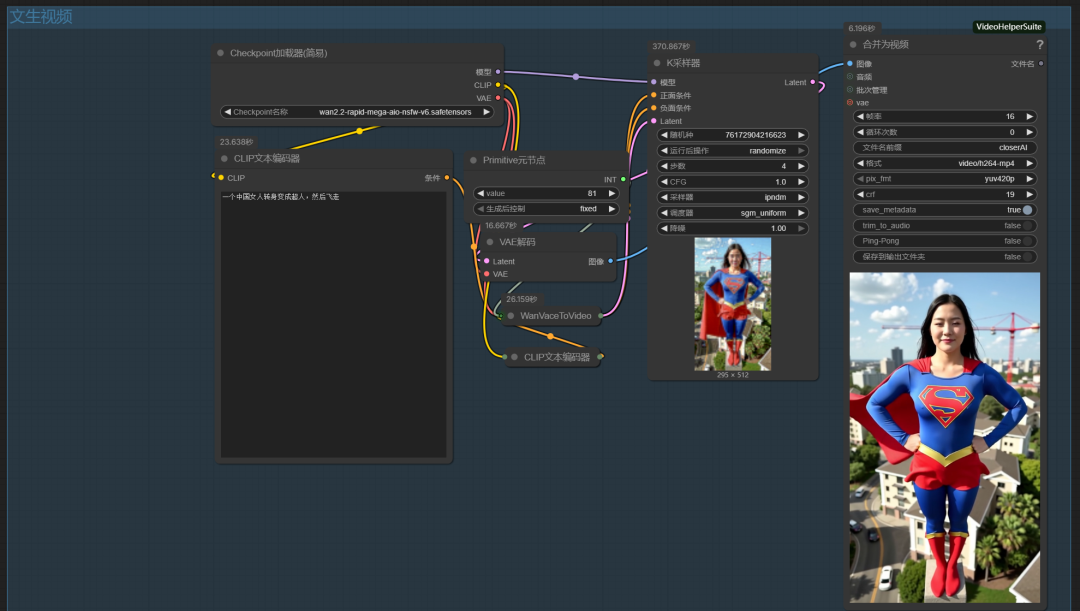Viewport: 1080px width, 611px height.
Task: Toggle 保存到输出文件夹 option on
Action: tap(1027, 257)
